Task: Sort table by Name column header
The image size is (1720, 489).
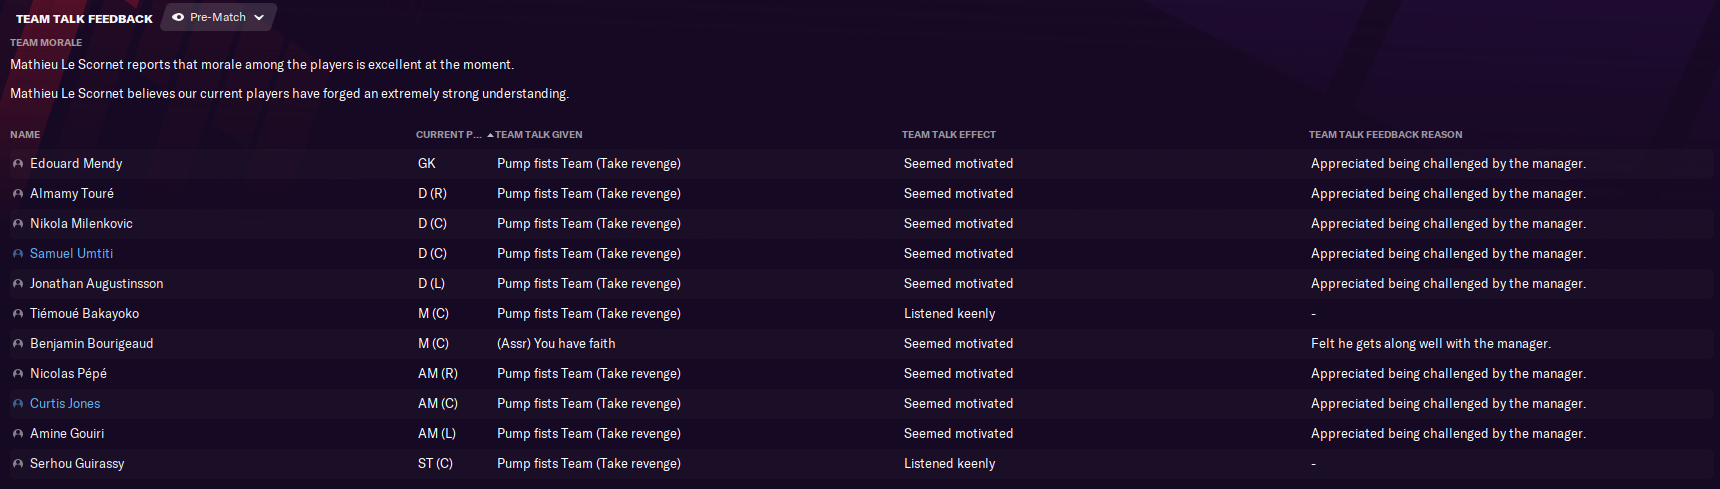Action: pyautogui.click(x=25, y=135)
